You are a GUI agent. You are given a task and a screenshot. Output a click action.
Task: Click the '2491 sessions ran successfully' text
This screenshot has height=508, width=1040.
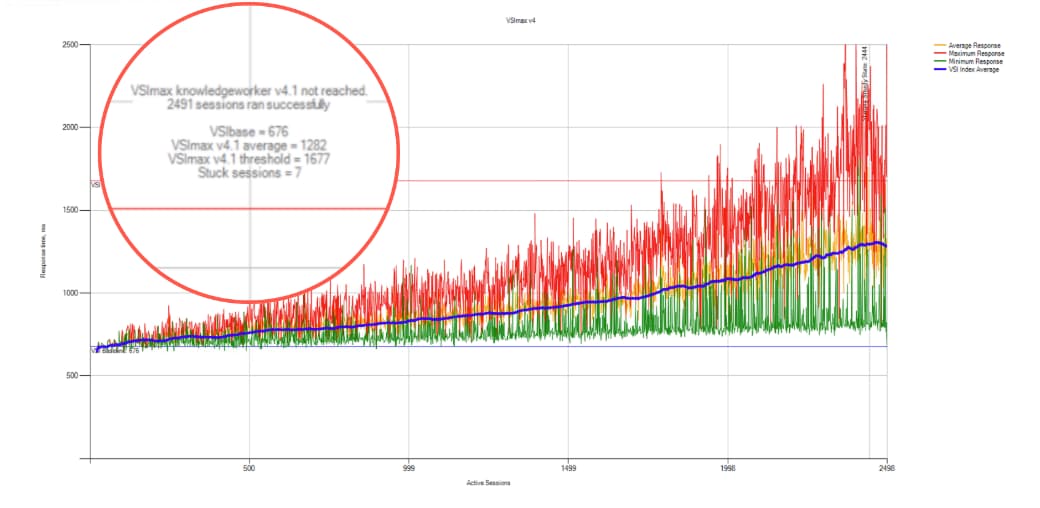pyautogui.click(x=248, y=105)
